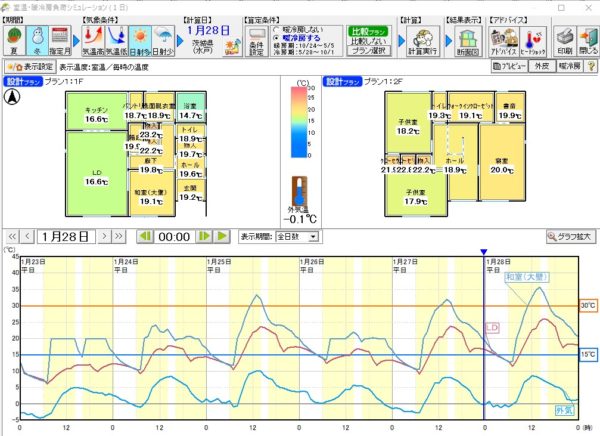Click the date field showing 1月28日
Image resolution: width=600 pixels, height=436 pixels.
(66, 237)
